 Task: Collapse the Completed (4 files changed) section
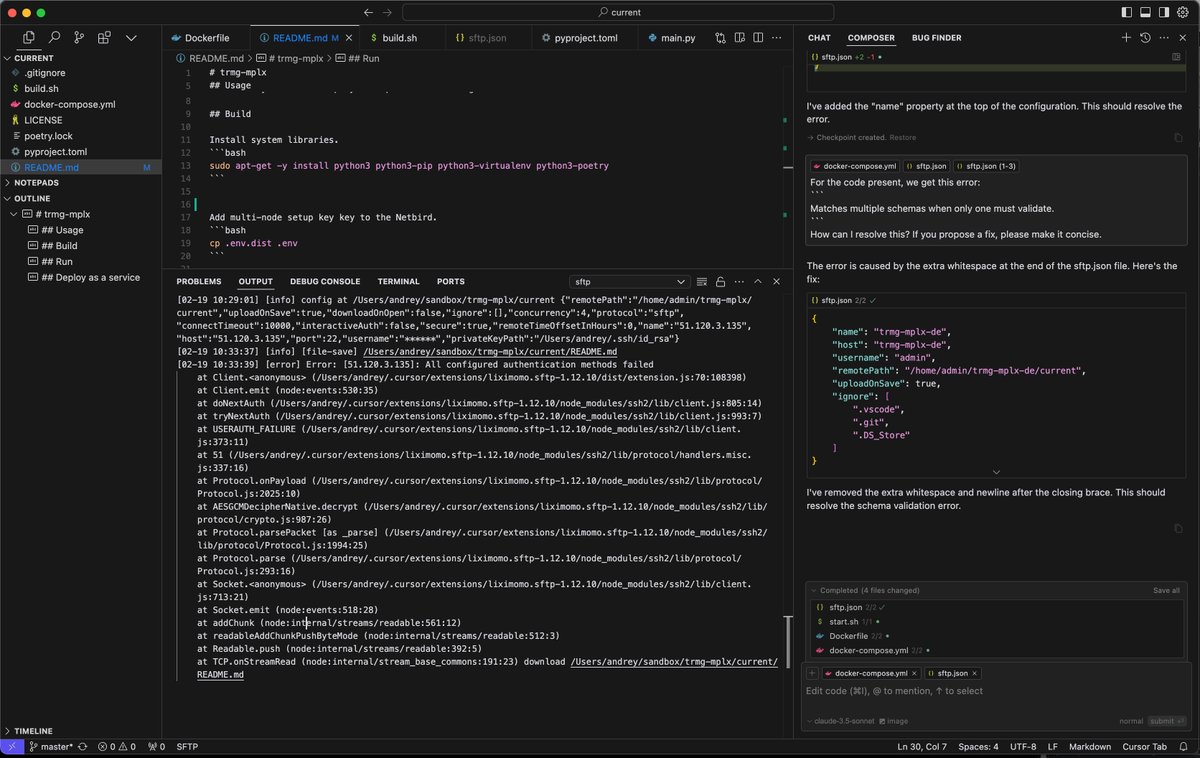[813, 591]
